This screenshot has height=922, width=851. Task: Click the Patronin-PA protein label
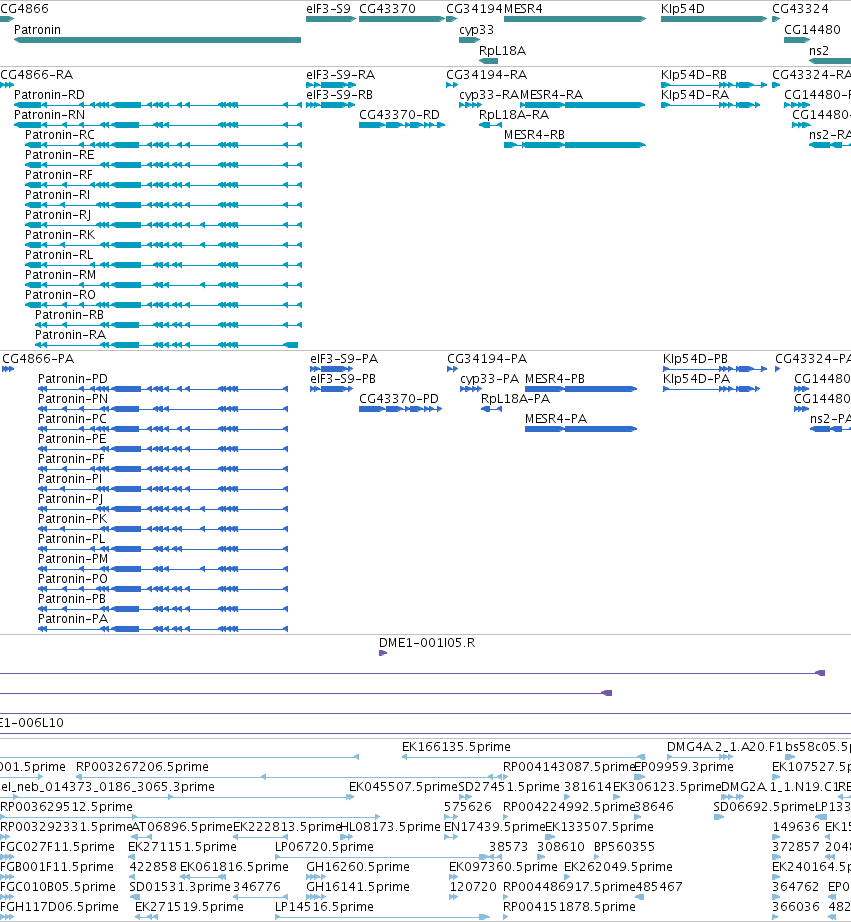point(73,619)
